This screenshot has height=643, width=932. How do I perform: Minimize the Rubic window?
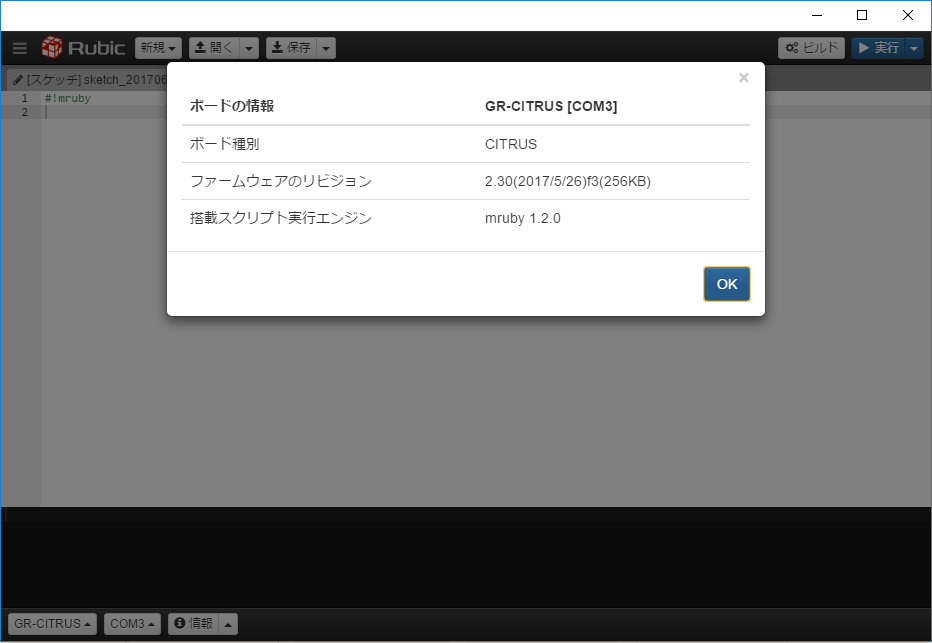(x=817, y=15)
